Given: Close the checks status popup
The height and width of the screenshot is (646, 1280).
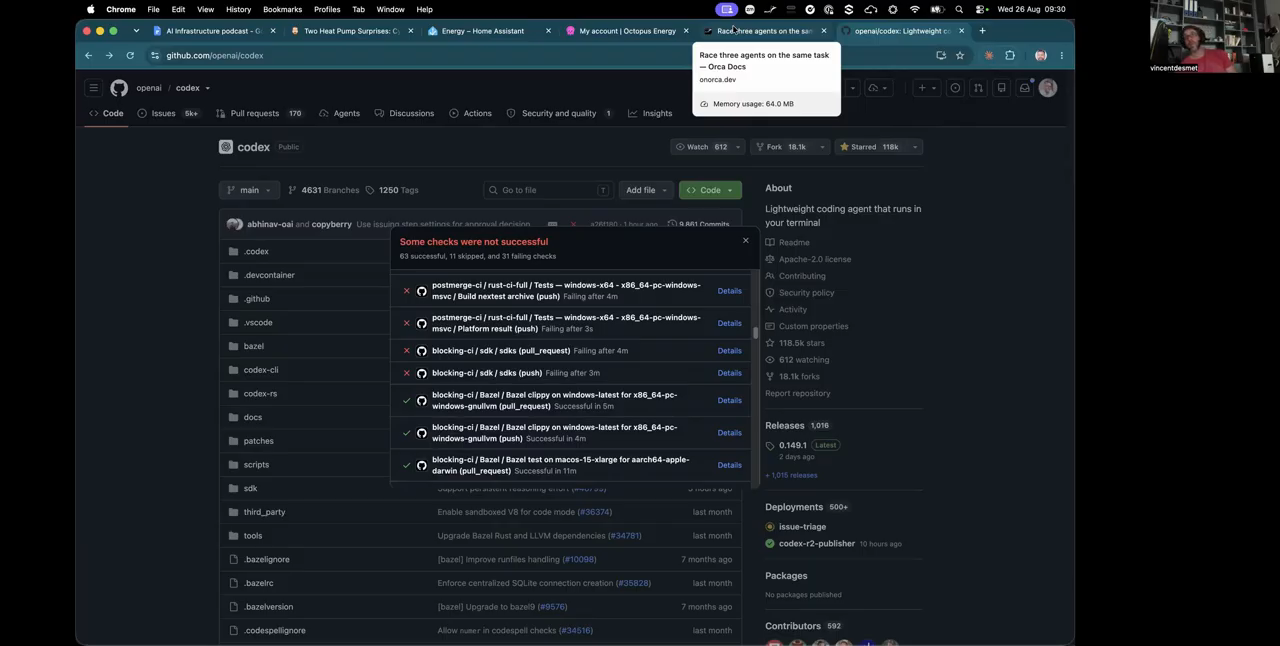Looking at the screenshot, I should pyautogui.click(x=745, y=240).
